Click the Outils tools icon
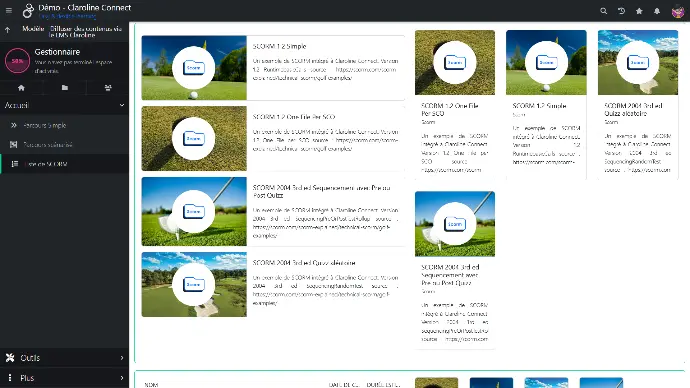 click(10, 358)
